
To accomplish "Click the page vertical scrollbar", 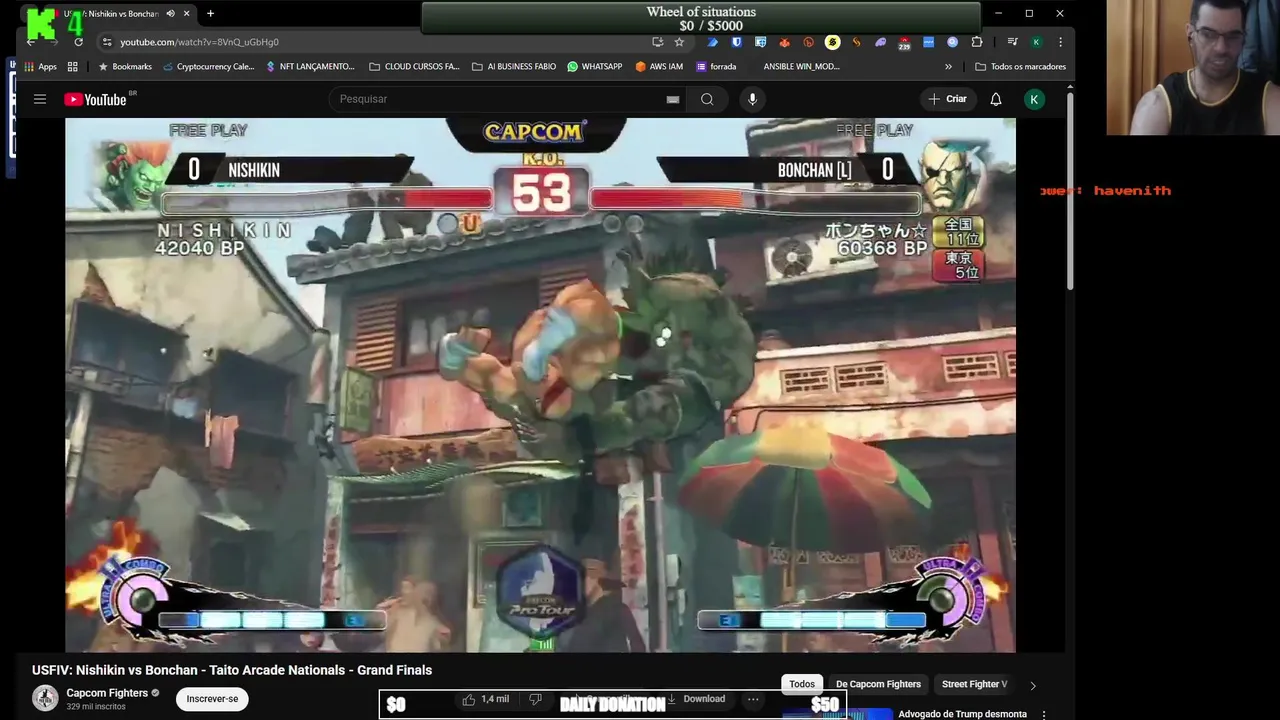I will tap(1070, 190).
